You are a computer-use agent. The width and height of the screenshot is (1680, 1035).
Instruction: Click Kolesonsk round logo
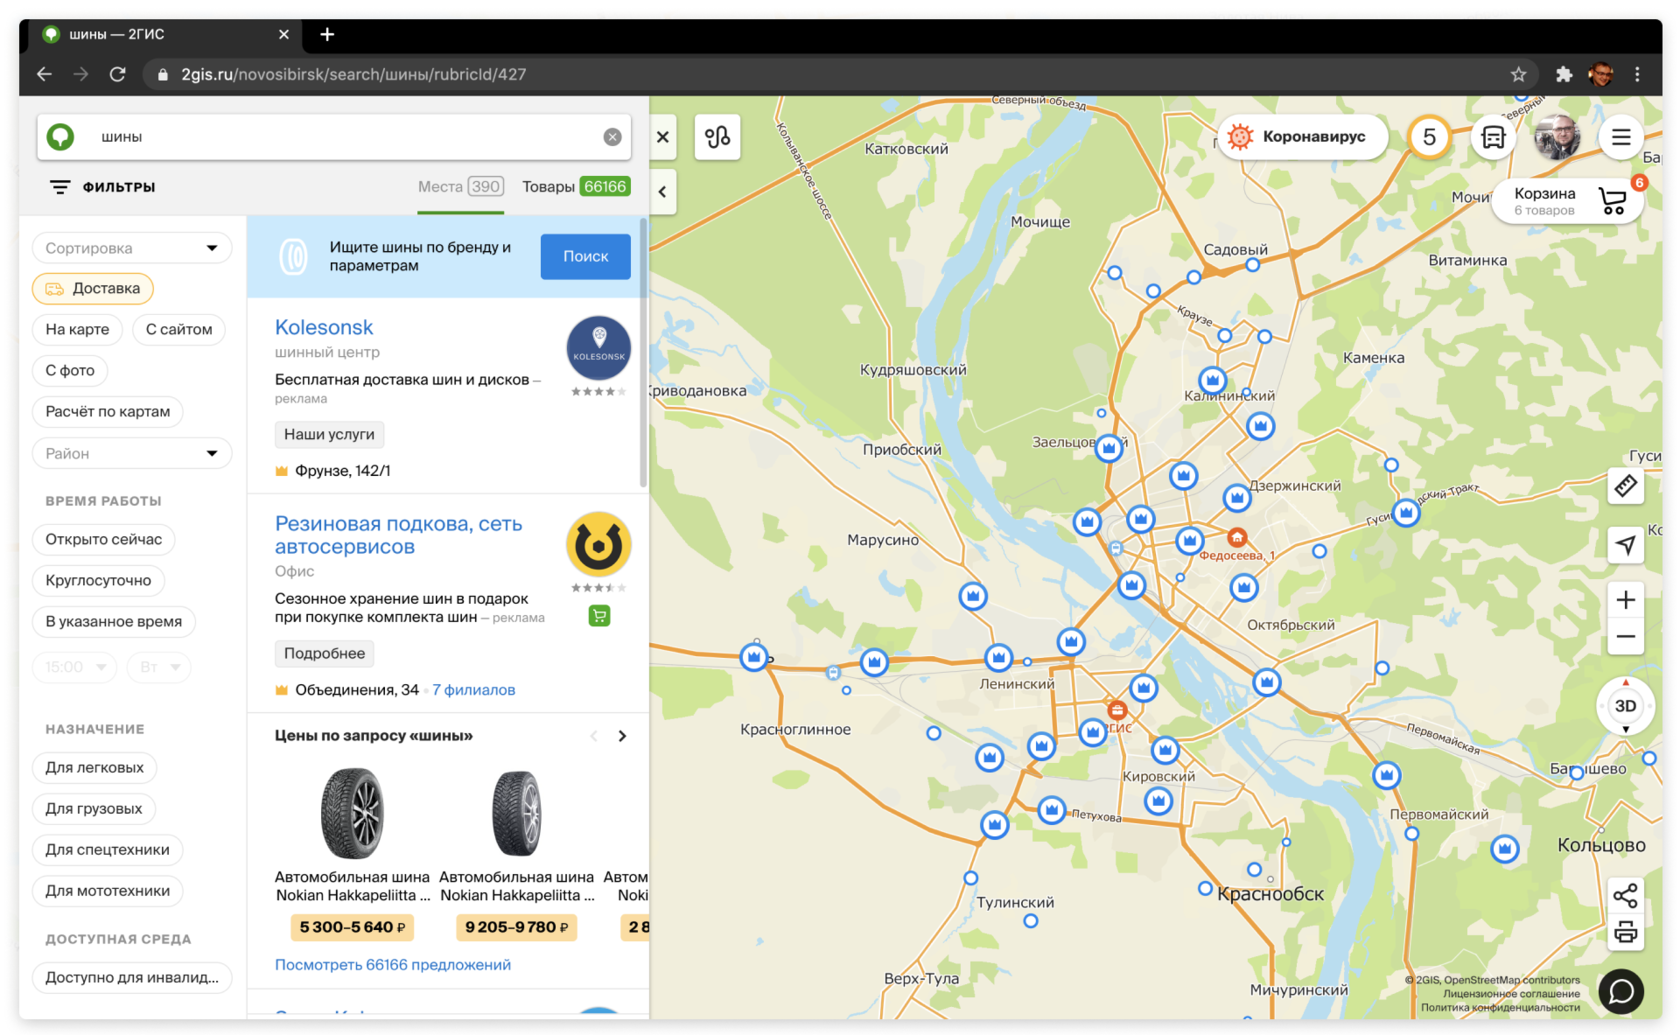click(598, 348)
